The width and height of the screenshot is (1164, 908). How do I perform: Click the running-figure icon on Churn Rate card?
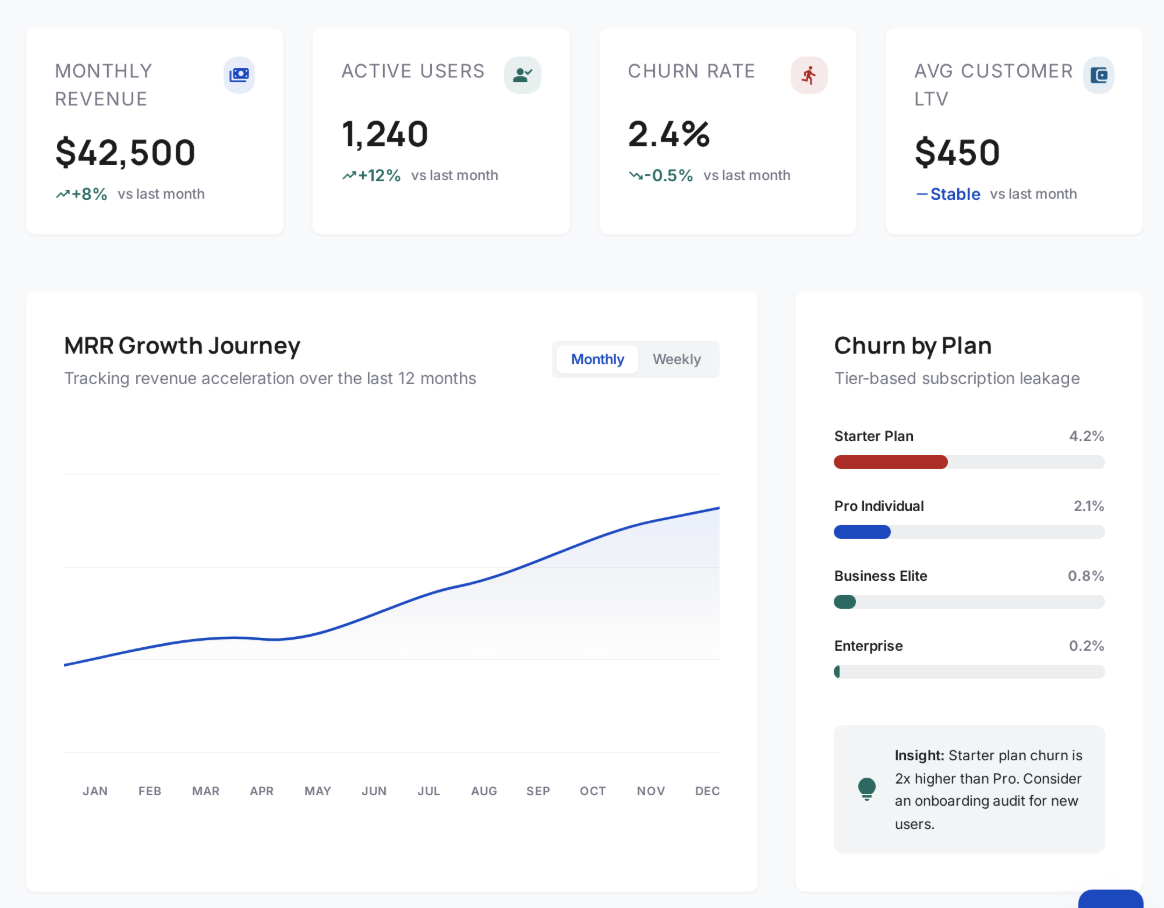point(809,75)
